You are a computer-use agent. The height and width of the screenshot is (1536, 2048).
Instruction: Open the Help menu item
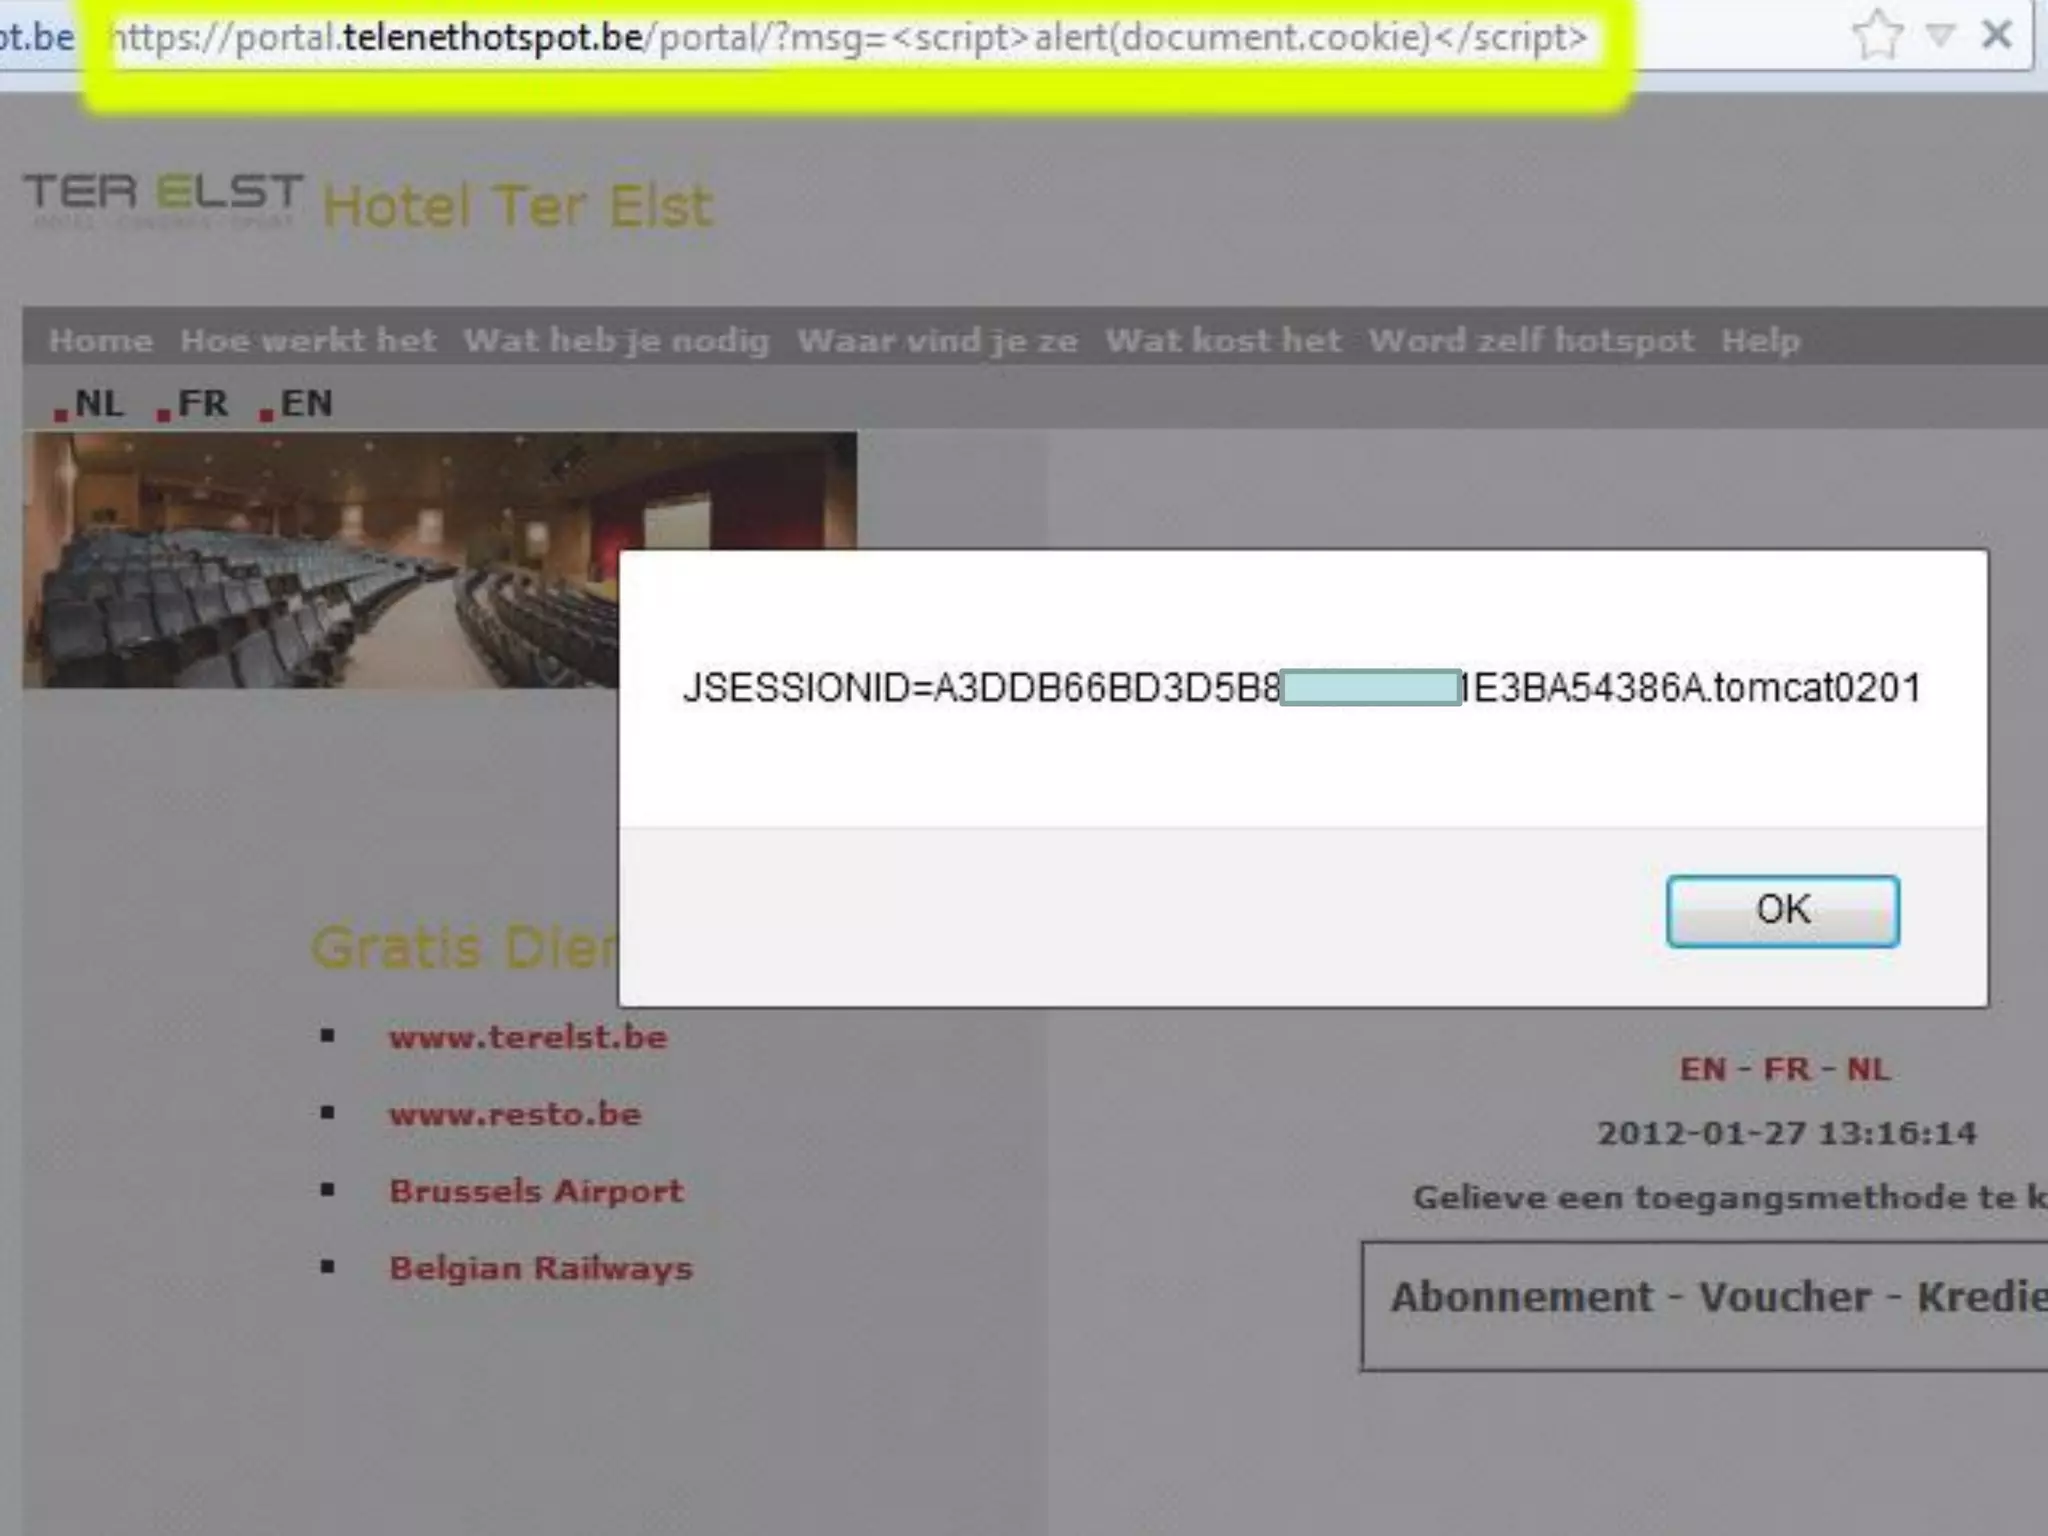pyautogui.click(x=1760, y=341)
